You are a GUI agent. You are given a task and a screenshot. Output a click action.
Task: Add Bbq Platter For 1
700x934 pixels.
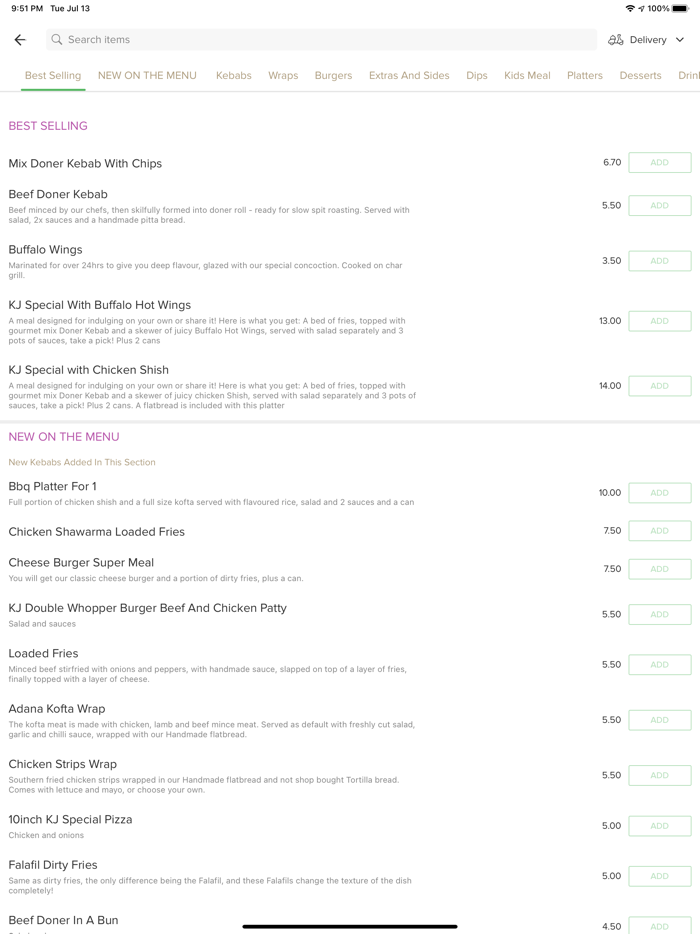pos(659,493)
